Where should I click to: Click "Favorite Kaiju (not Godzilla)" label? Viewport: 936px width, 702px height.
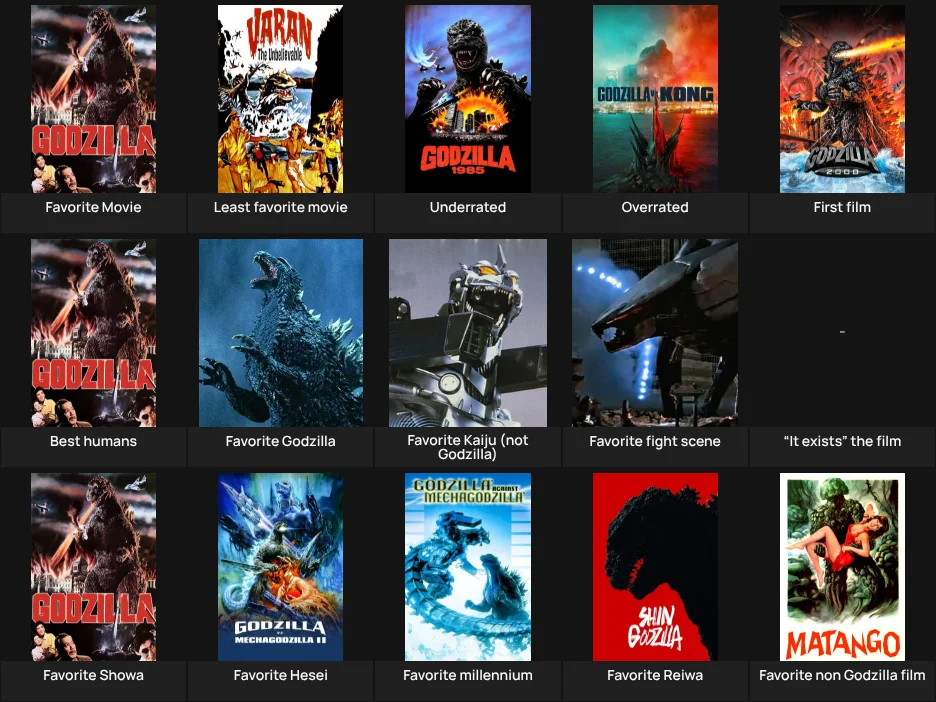coord(468,447)
